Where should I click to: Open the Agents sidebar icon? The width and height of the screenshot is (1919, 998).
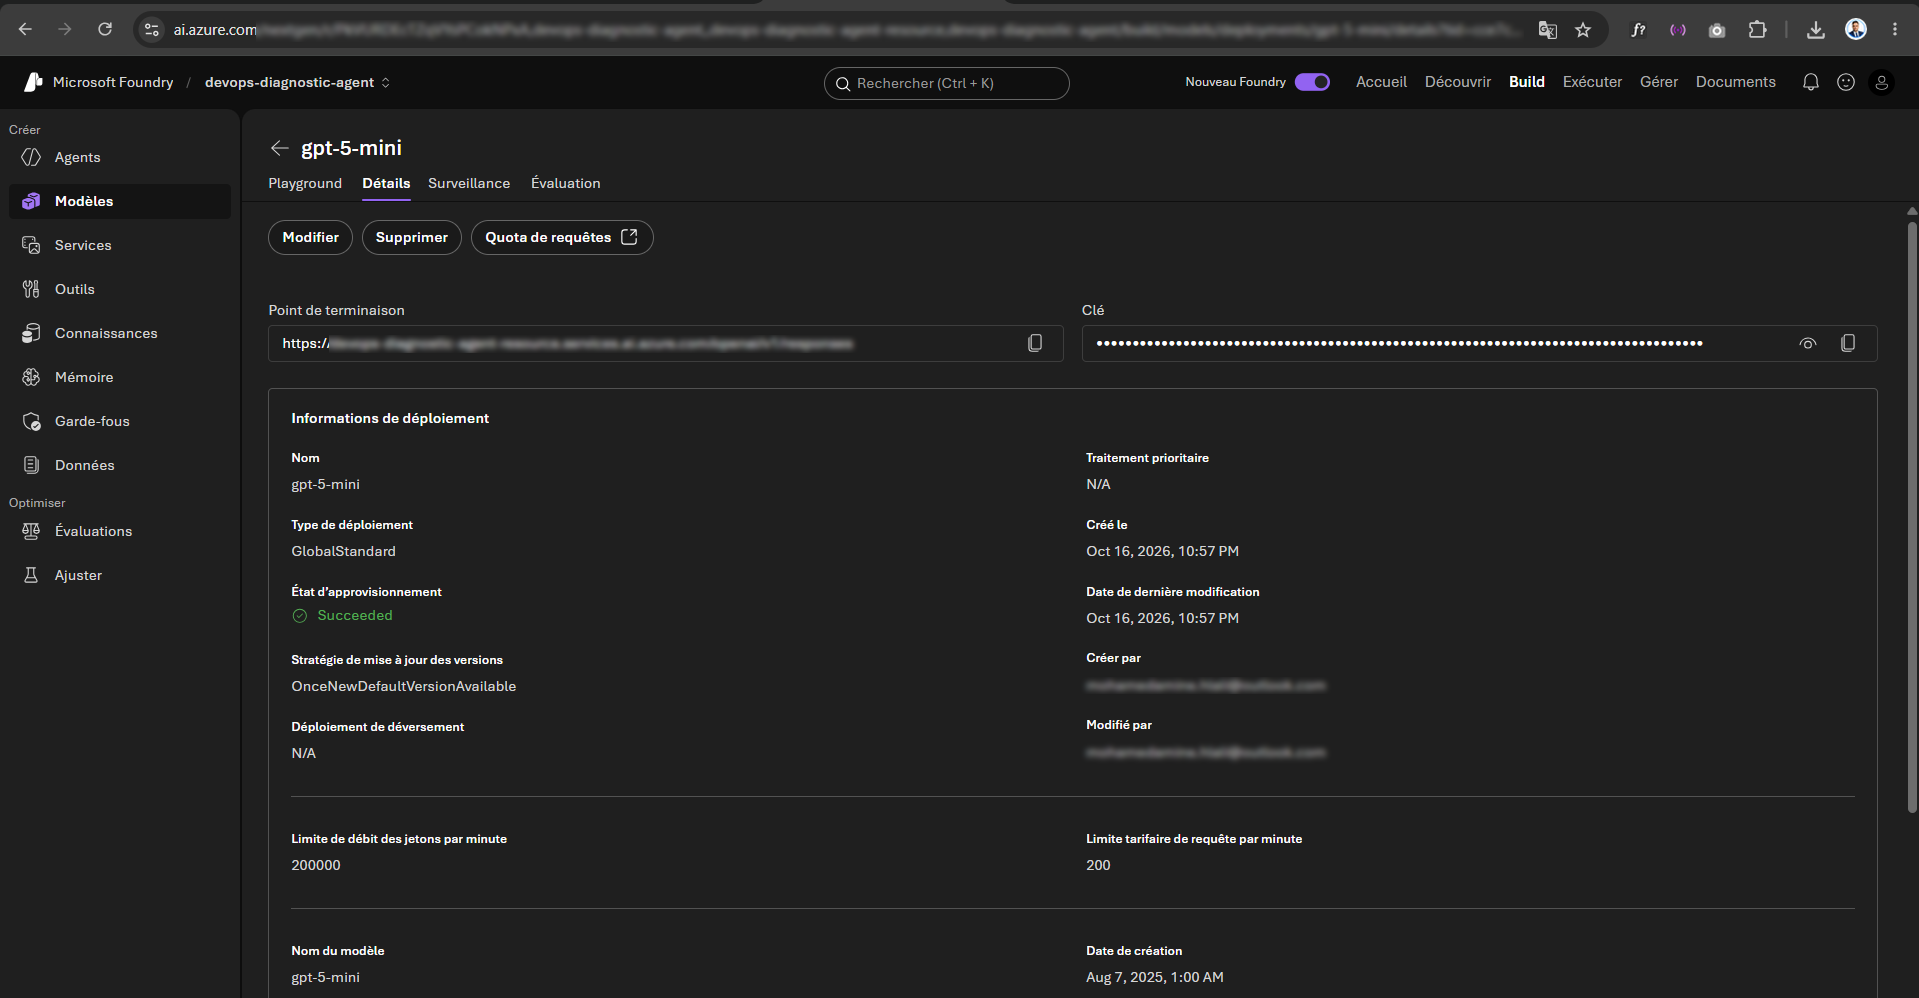pos(31,157)
